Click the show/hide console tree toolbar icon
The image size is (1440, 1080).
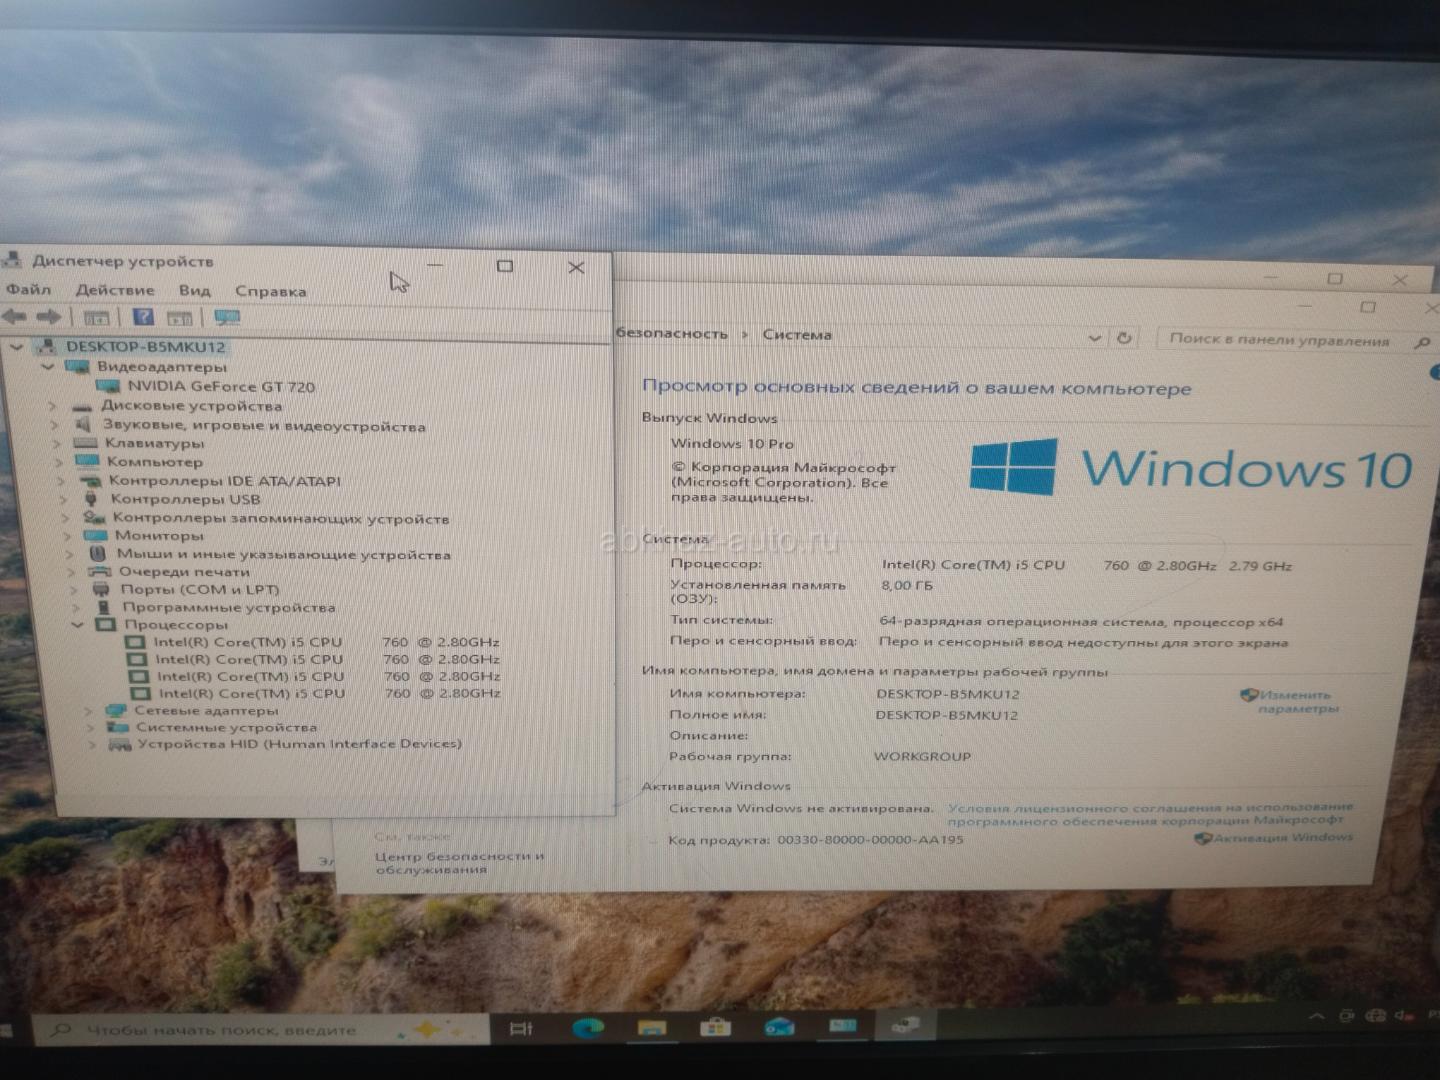tap(96, 318)
